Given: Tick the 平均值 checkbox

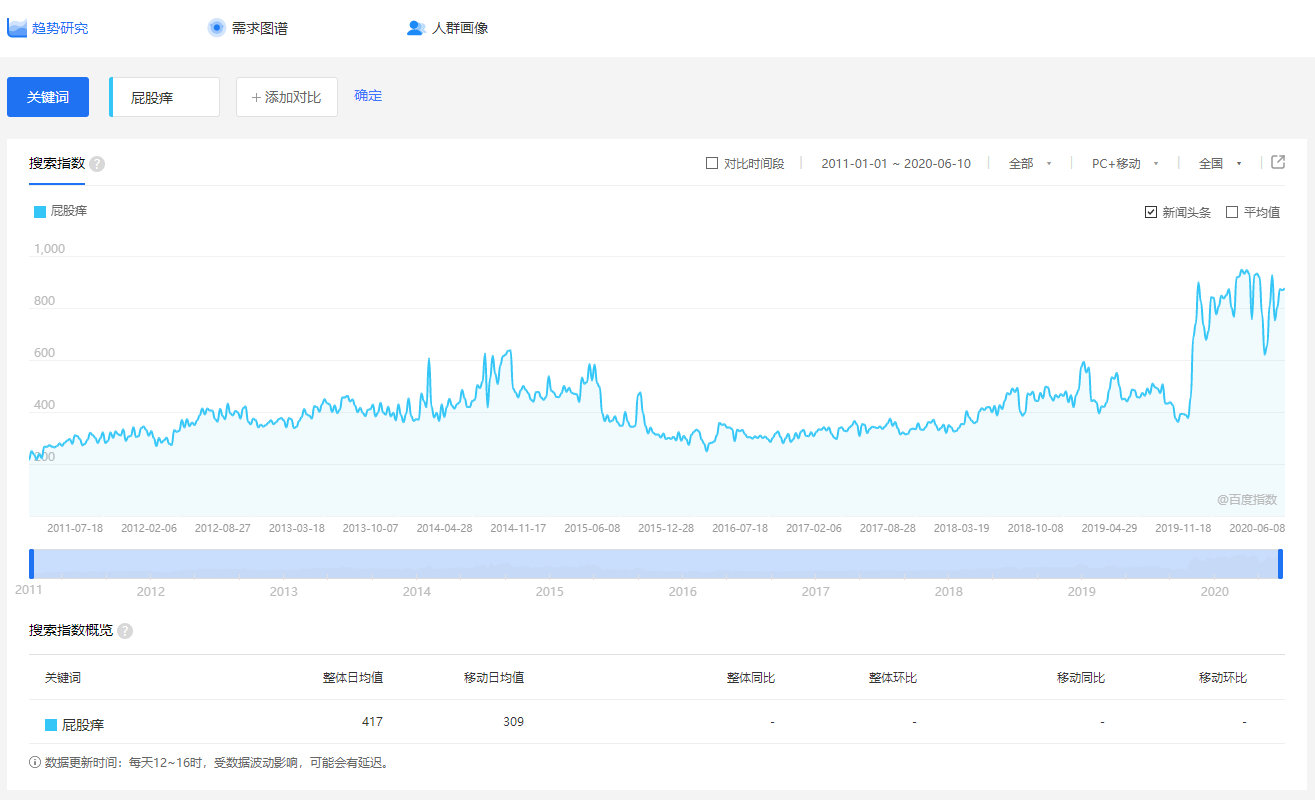Looking at the screenshot, I should tap(1232, 212).
